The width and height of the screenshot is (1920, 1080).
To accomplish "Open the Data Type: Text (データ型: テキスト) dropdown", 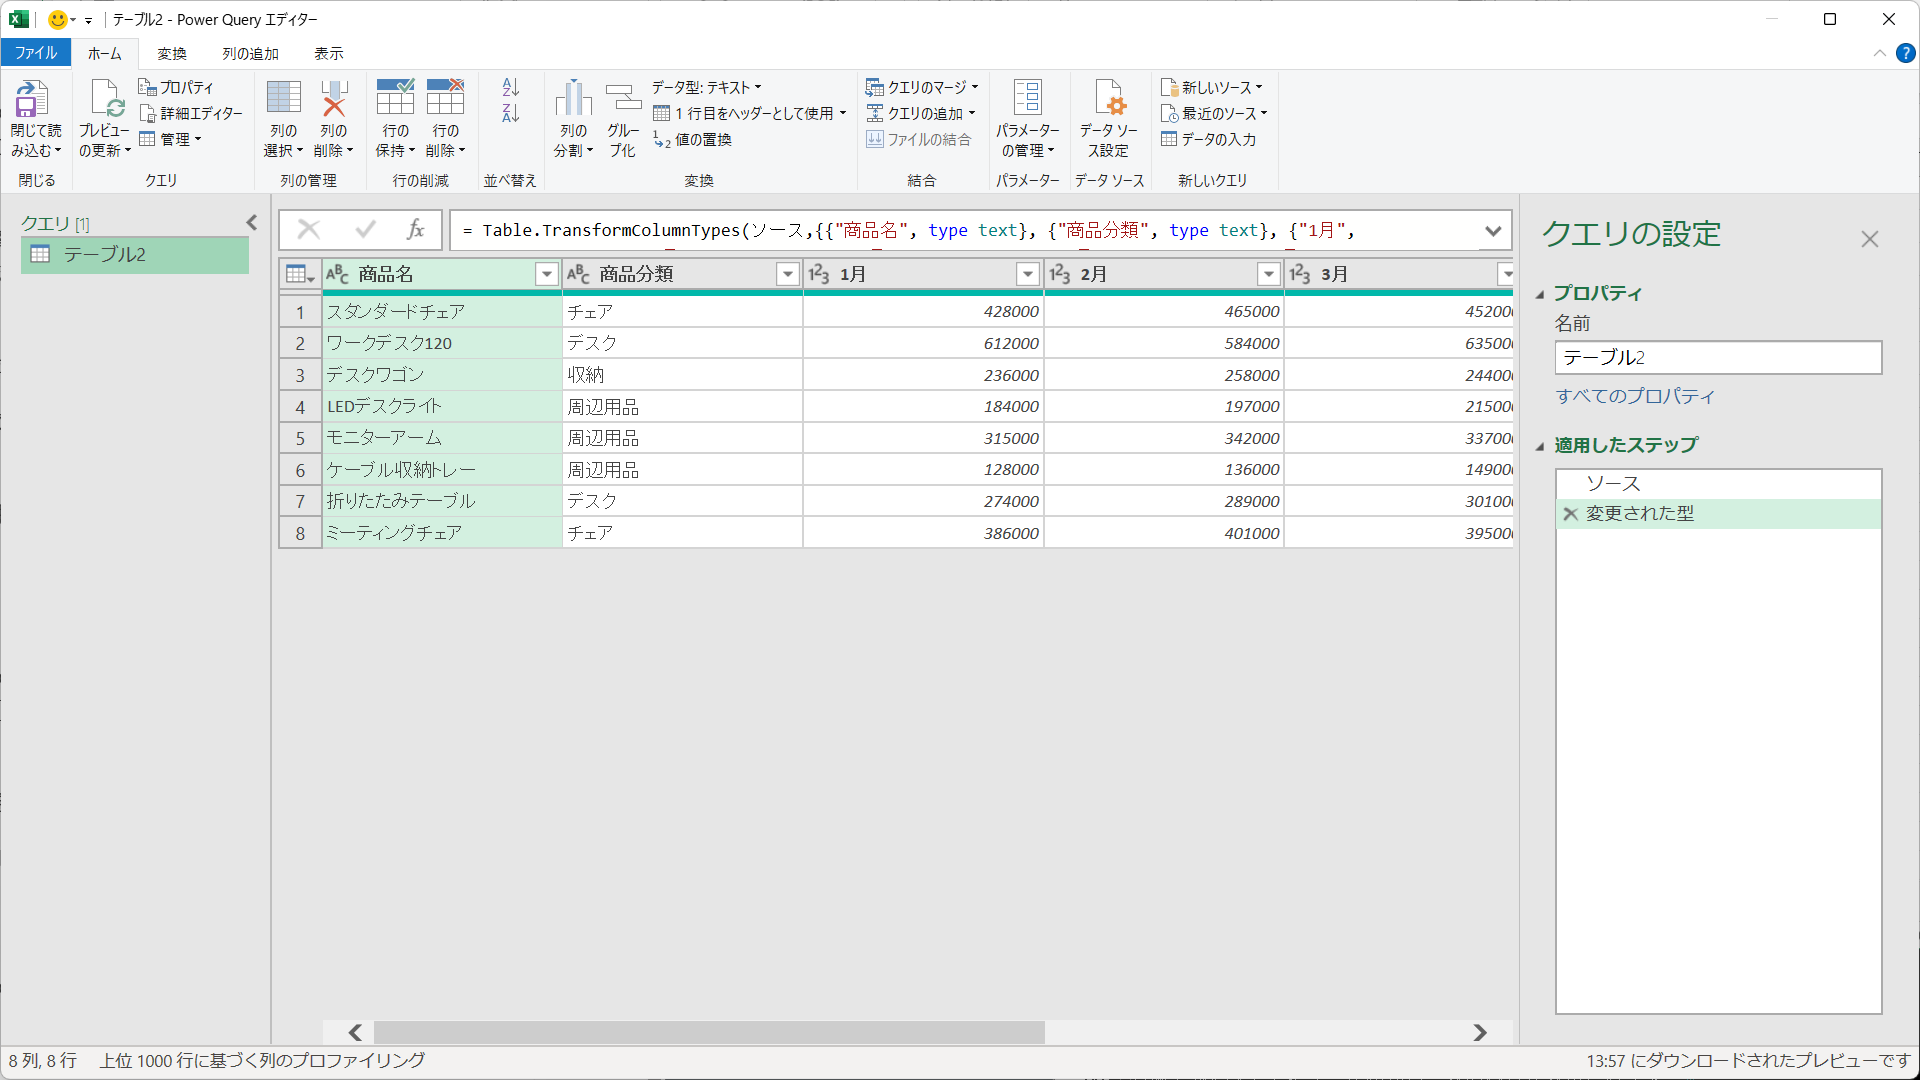I will click(706, 87).
